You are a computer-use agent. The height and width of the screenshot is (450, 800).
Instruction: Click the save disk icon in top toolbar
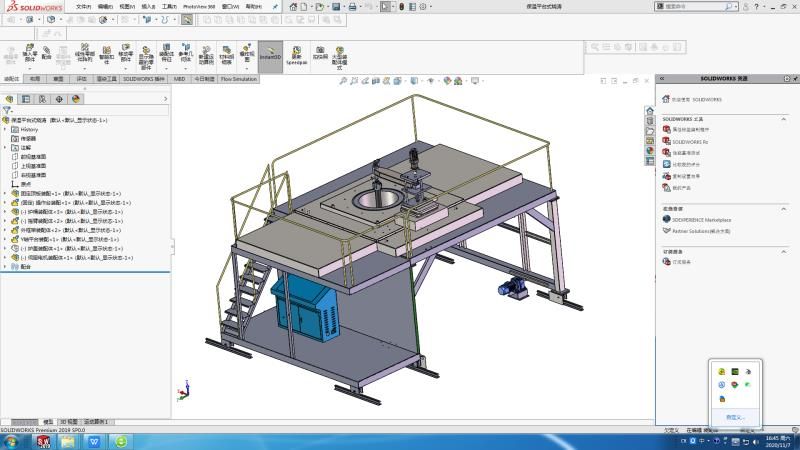point(334,7)
